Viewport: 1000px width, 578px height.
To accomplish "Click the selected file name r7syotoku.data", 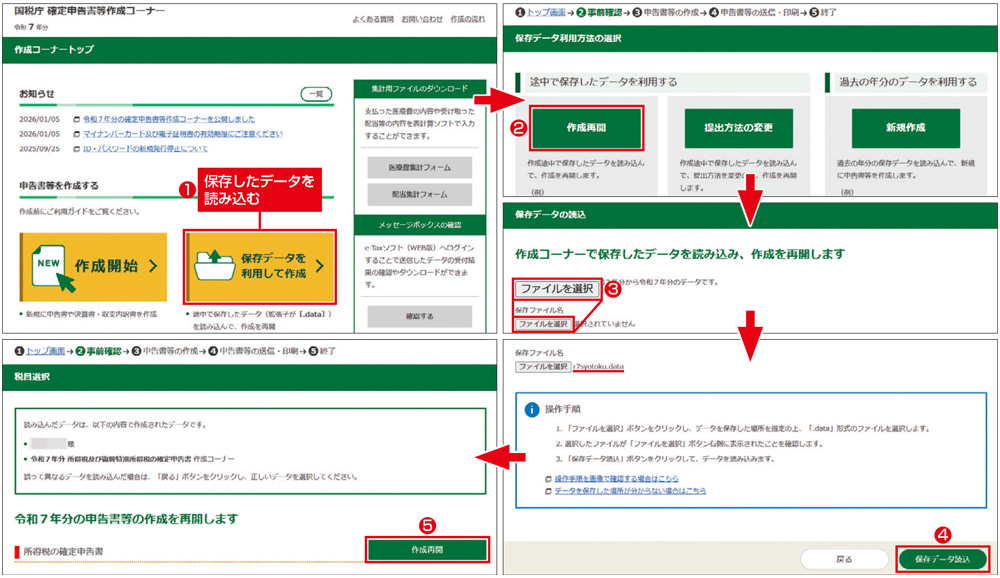I will 598,367.
